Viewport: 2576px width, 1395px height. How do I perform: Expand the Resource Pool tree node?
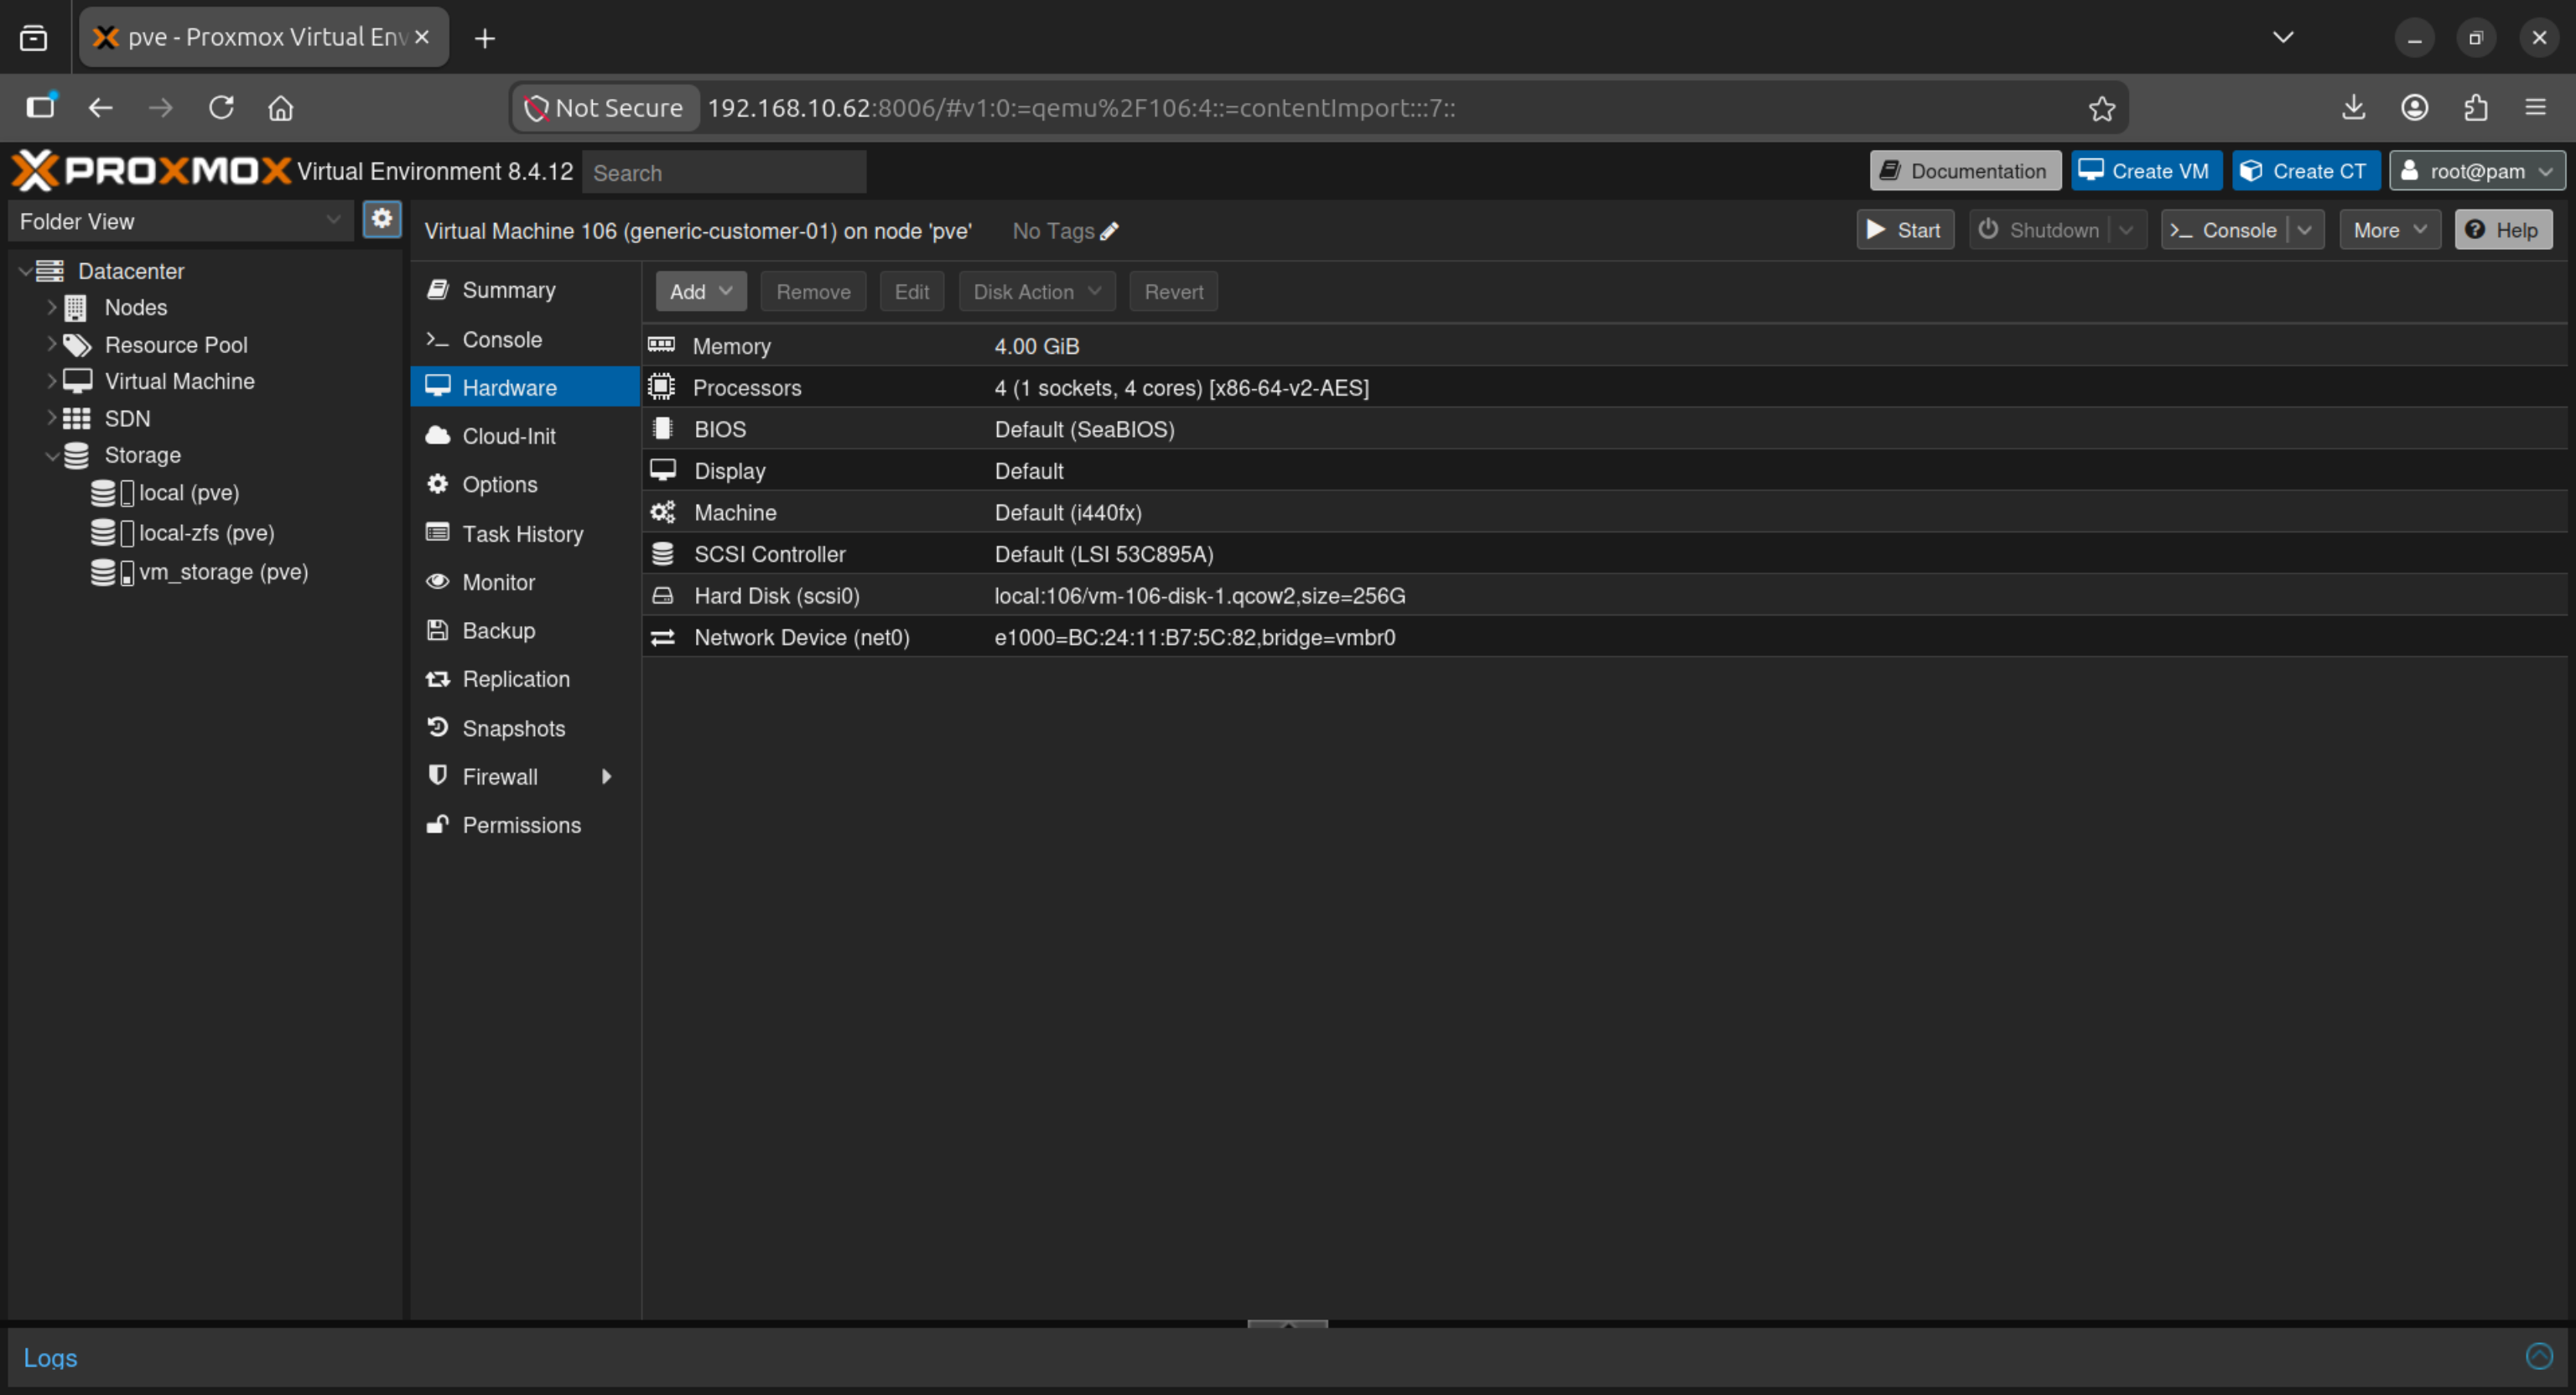[51, 344]
